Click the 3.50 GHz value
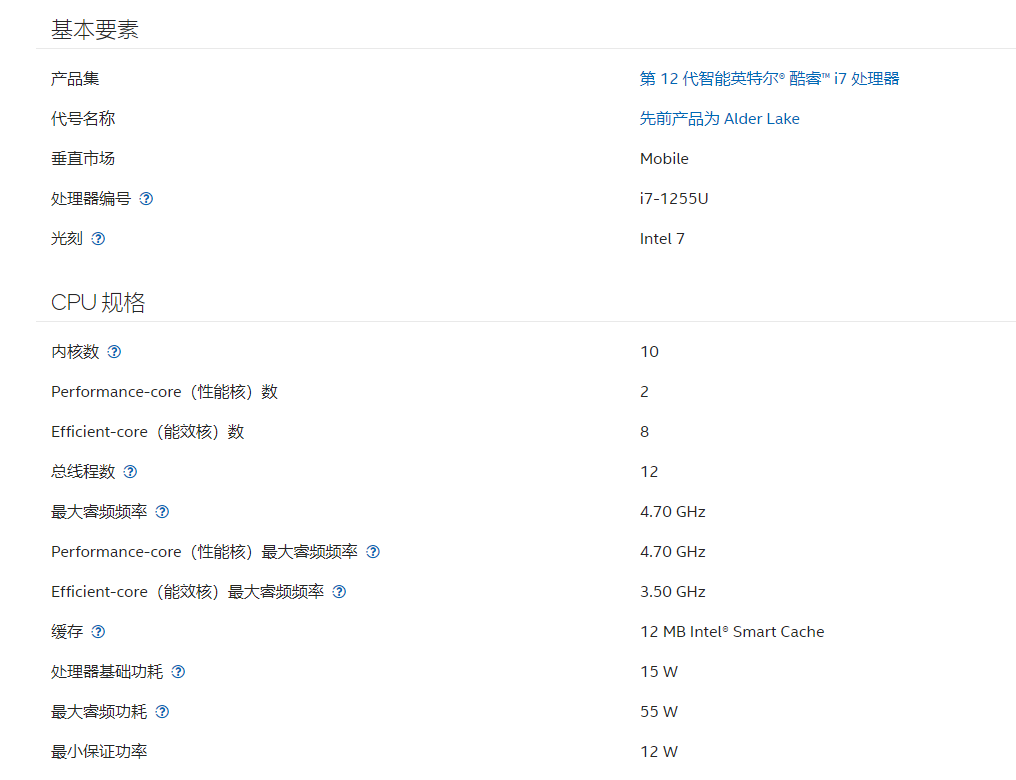The width and height of the screenshot is (1016, 780). click(x=673, y=591)
